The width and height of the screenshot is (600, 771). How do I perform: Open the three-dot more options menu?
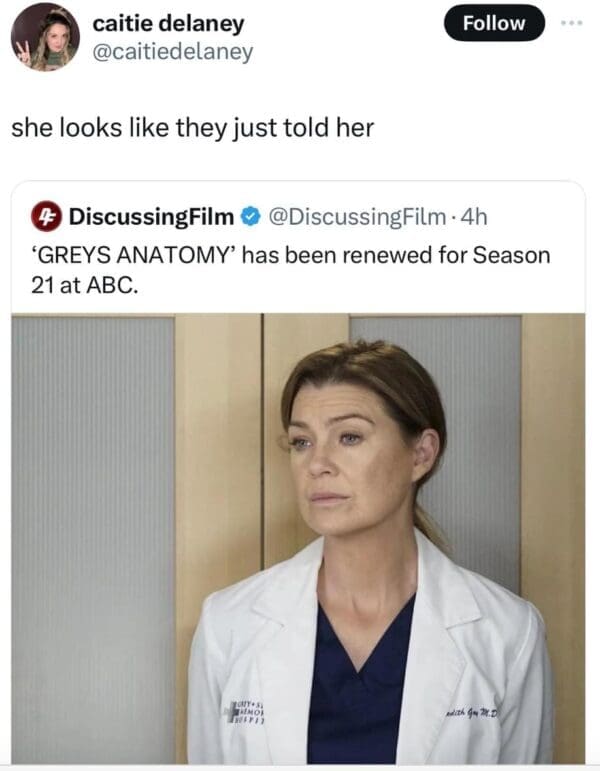[x=573, y=23]
